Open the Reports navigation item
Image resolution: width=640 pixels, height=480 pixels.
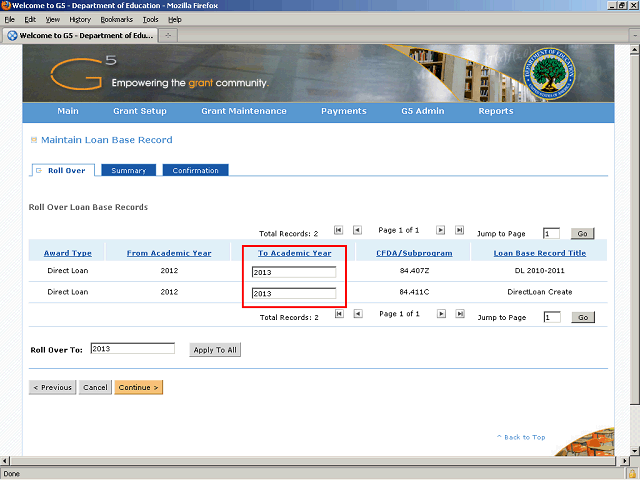click(x=496, y=111)
